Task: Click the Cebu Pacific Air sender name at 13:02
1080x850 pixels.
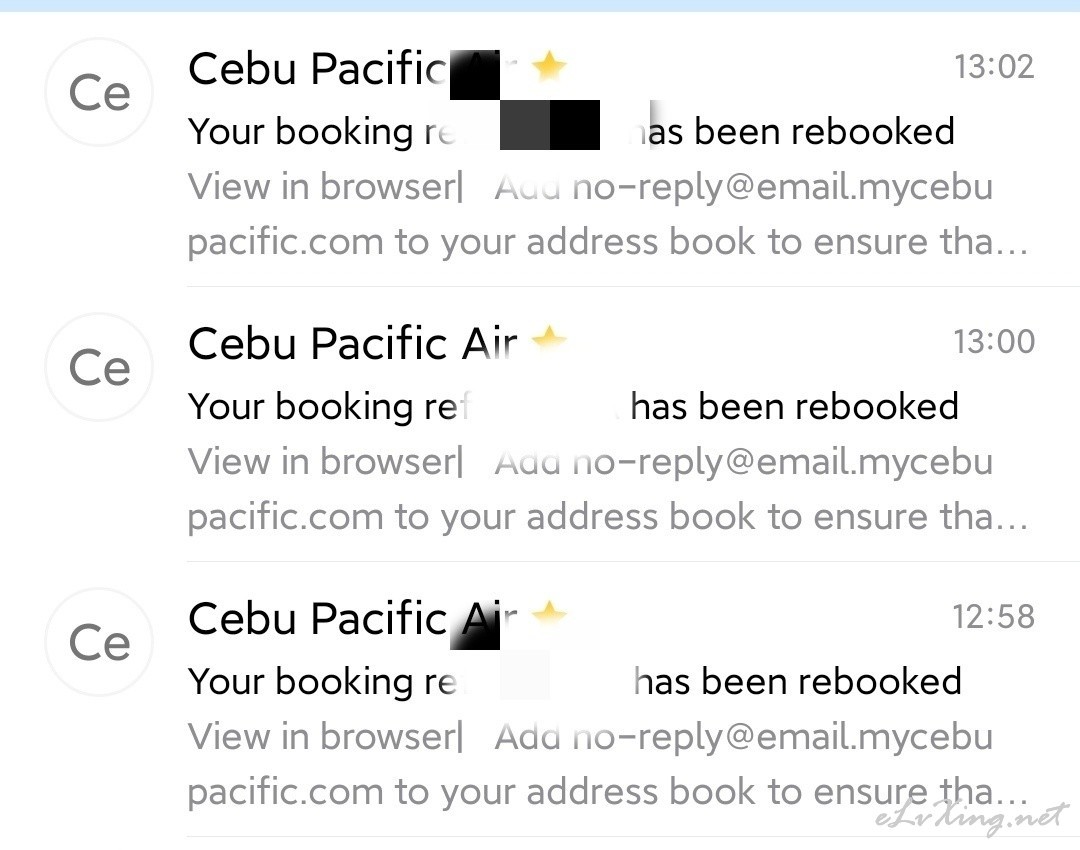Action: (352, 69)
